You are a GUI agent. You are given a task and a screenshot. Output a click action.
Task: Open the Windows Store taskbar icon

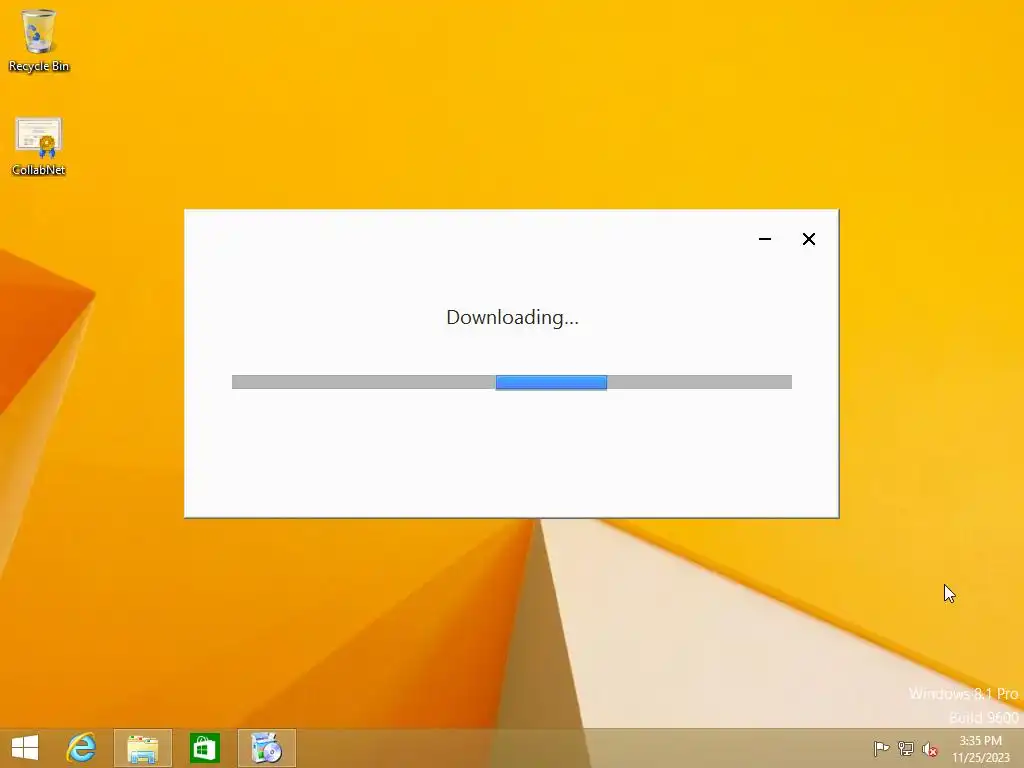204,748
